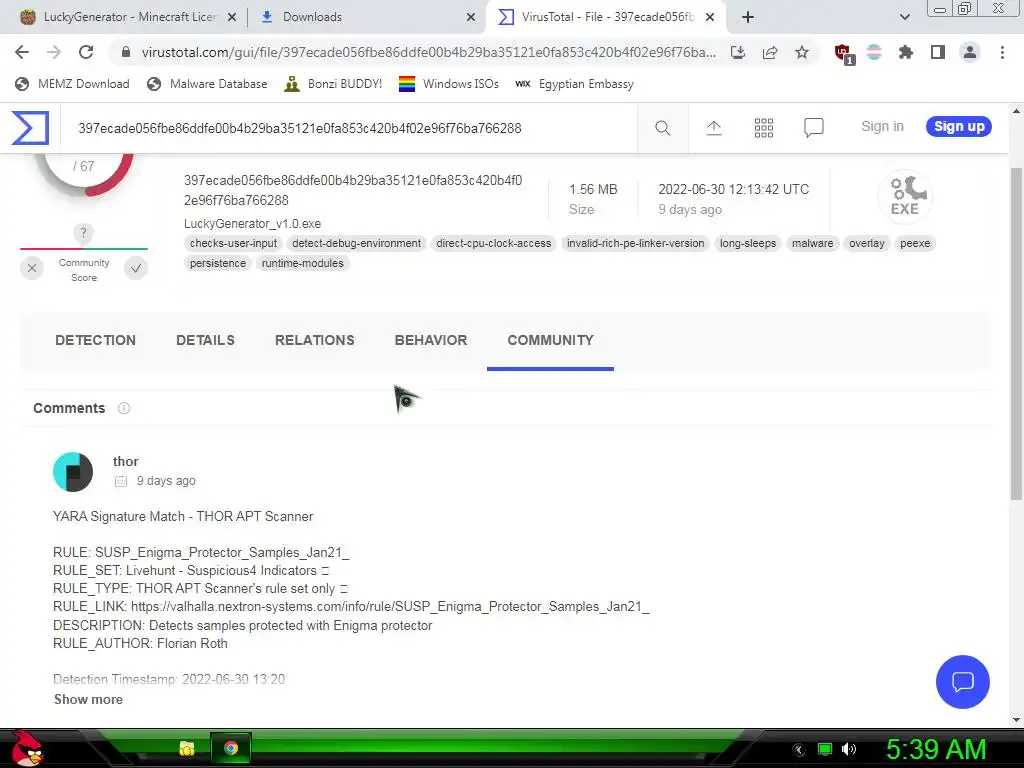Click the Community Score question mark

(x=83, y=233)
